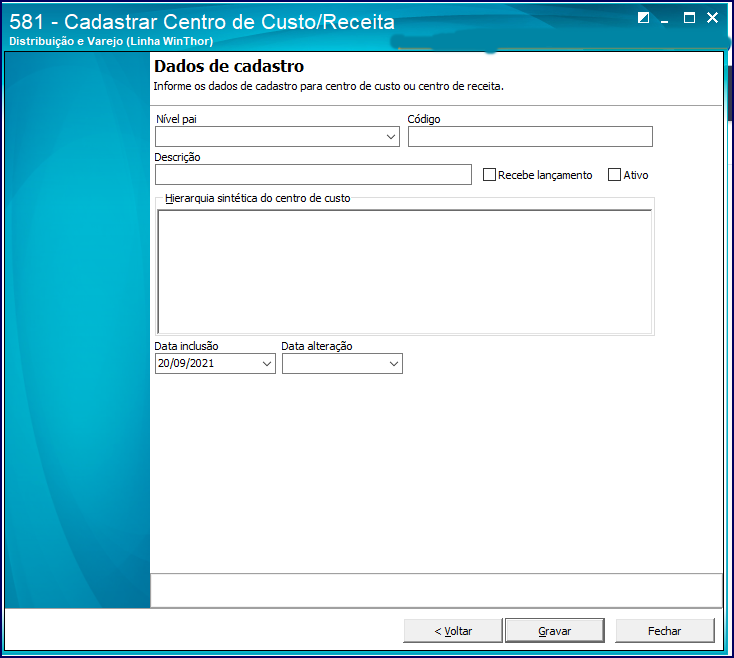This screenshot has height=658, width=734.
Task: Click the Código input field
Action: (530, 137)
